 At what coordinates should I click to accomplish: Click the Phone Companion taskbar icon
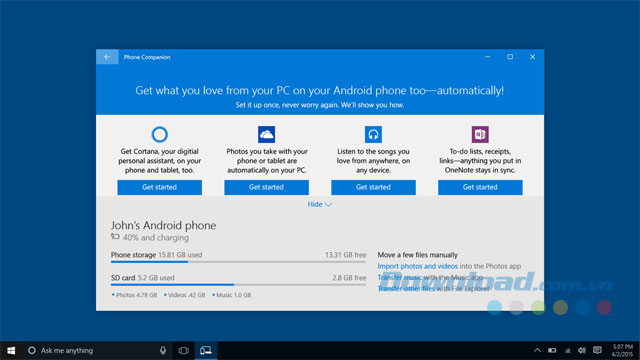(206, 350)
